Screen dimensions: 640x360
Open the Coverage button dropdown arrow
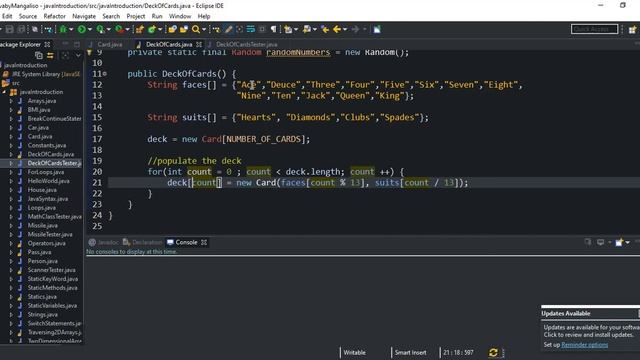click(x=109, y=29)
